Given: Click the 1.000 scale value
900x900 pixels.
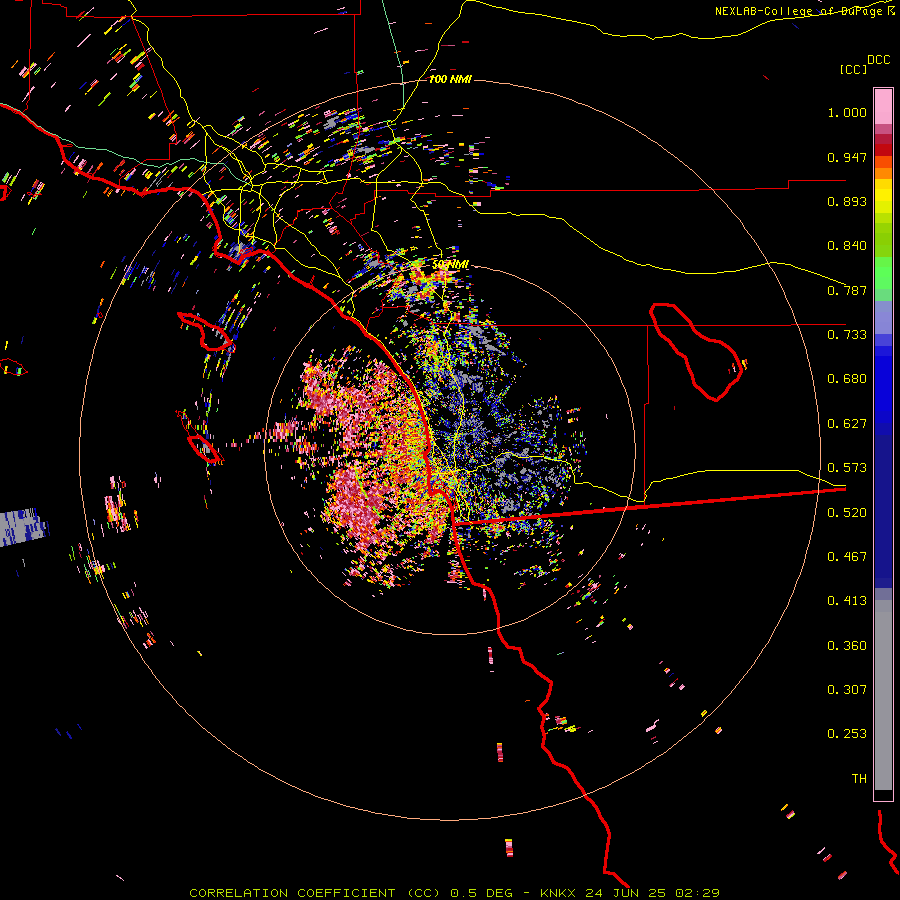Looking at the screenshot, I should tap(847, 112).
